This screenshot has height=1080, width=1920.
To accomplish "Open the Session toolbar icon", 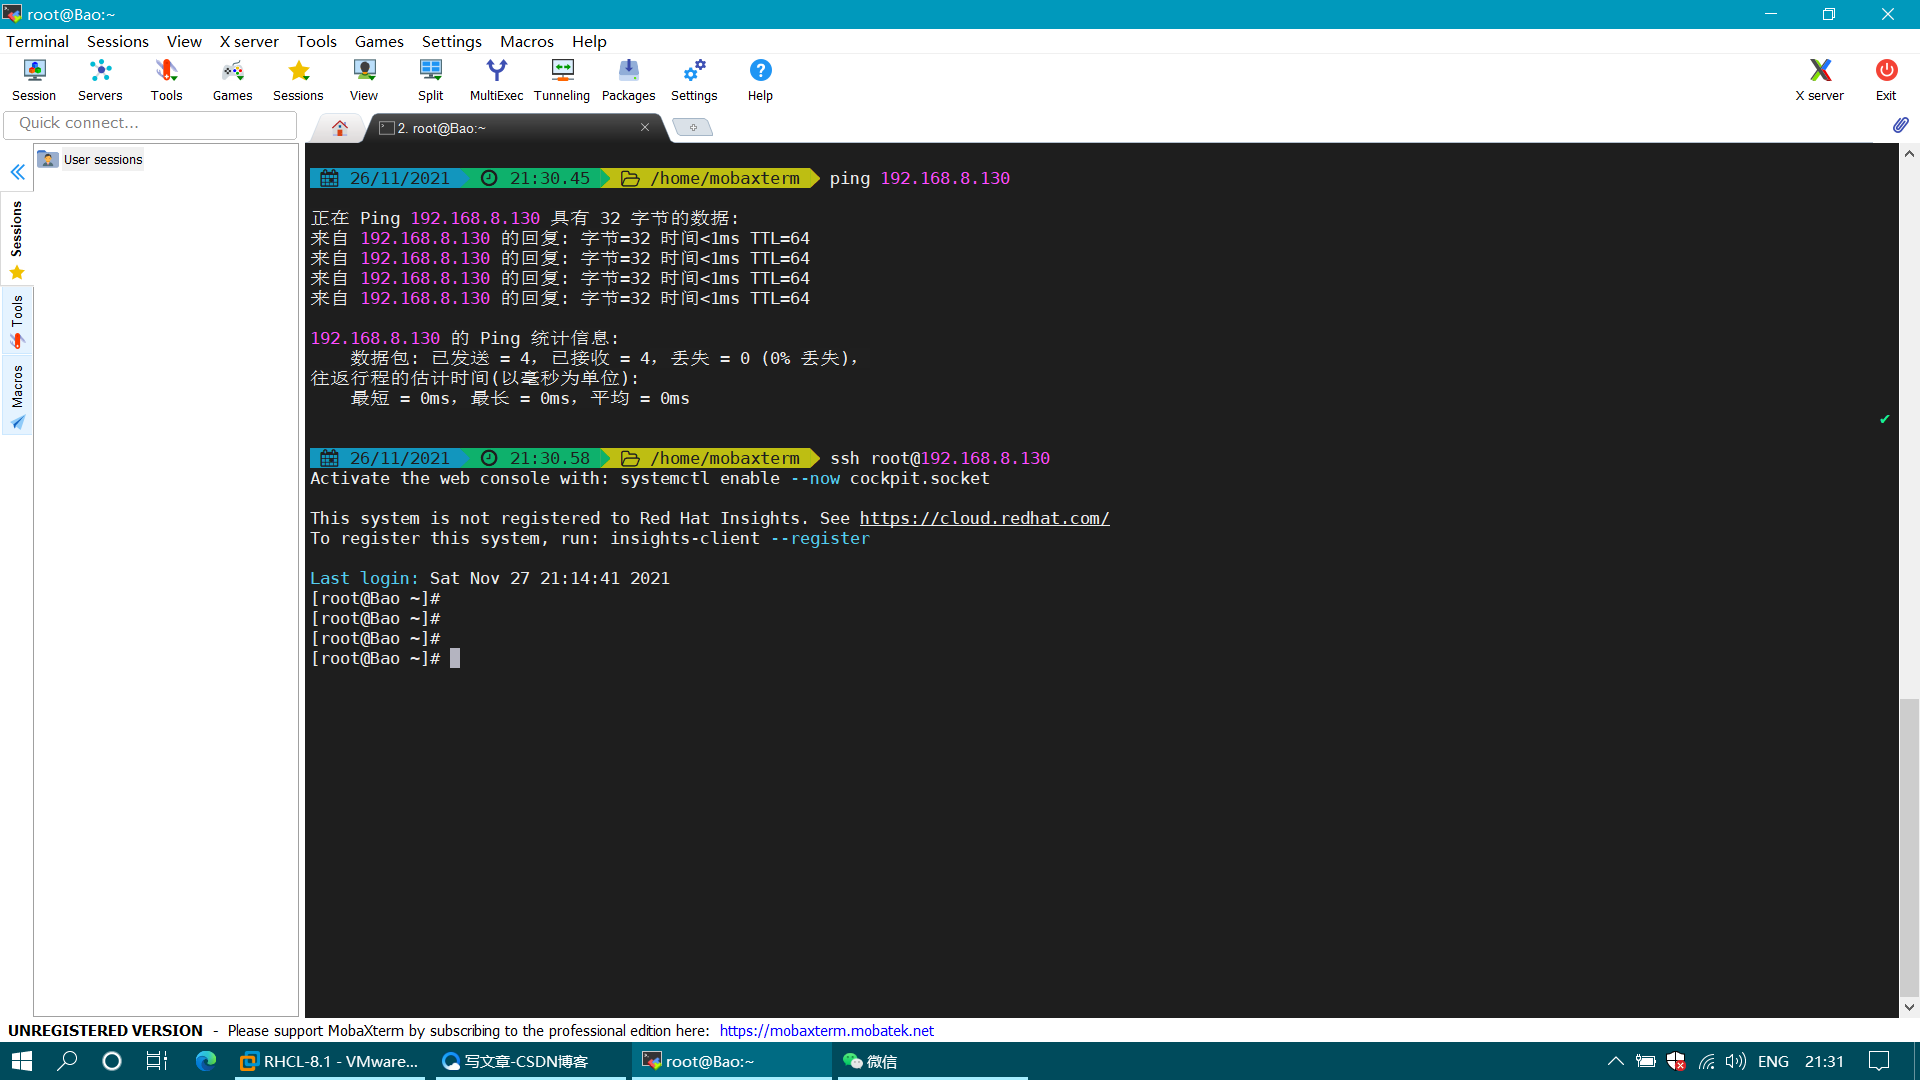I will pos(34,80).
